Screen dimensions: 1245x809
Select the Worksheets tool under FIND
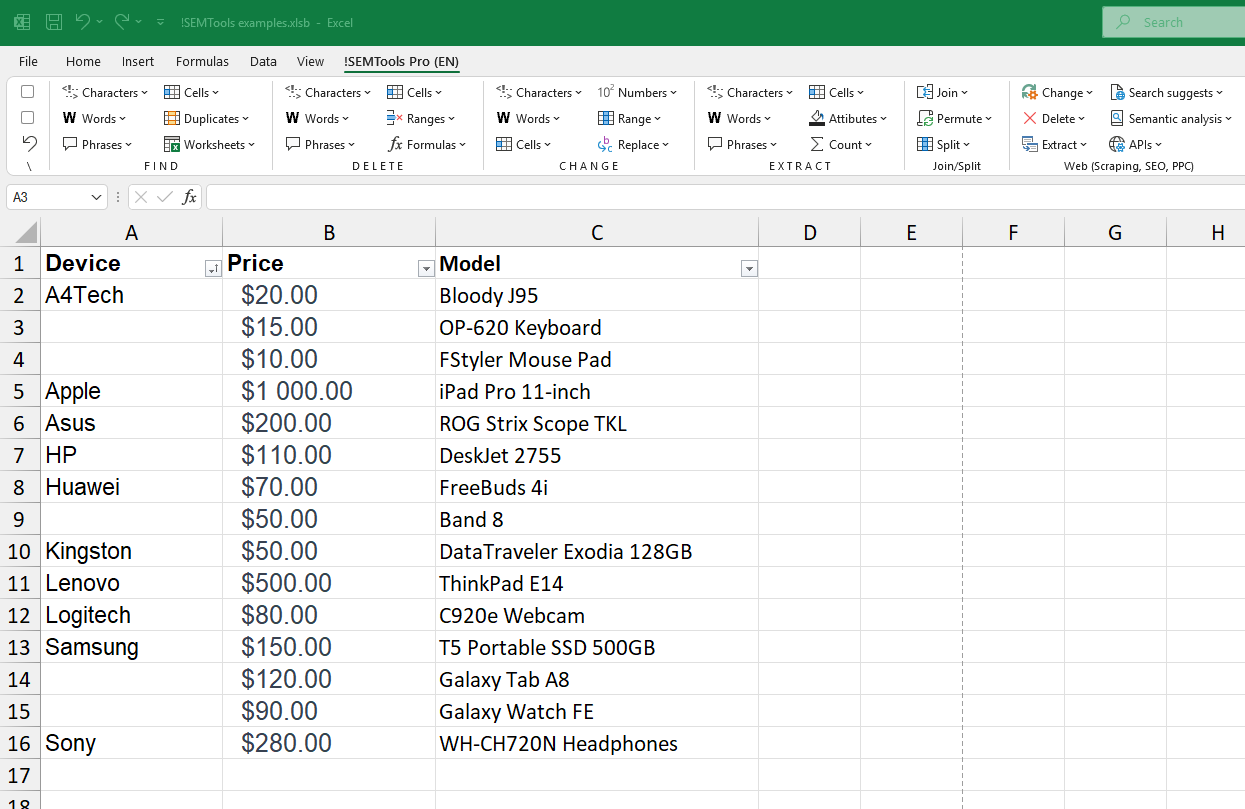pyautogui.click(x=210, y=144)
